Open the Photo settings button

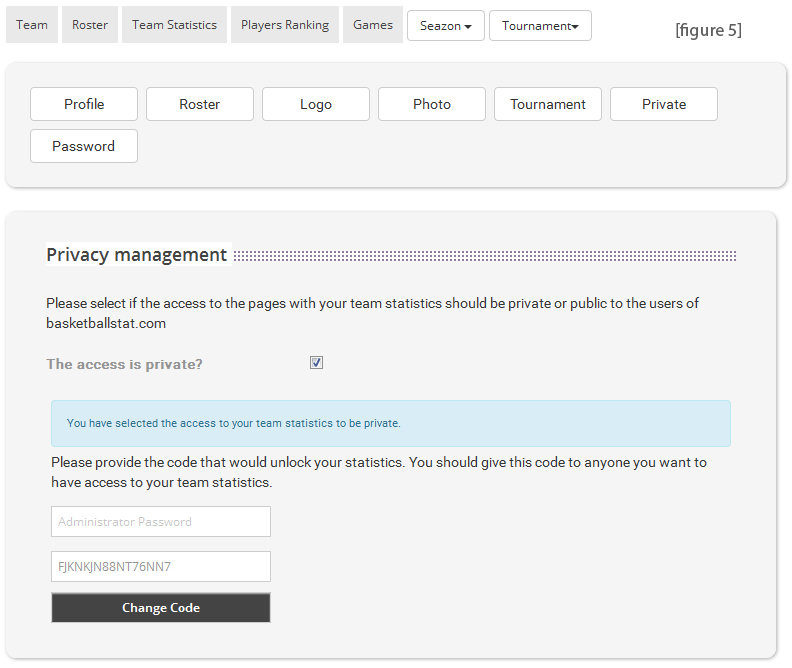pos(432,104)
